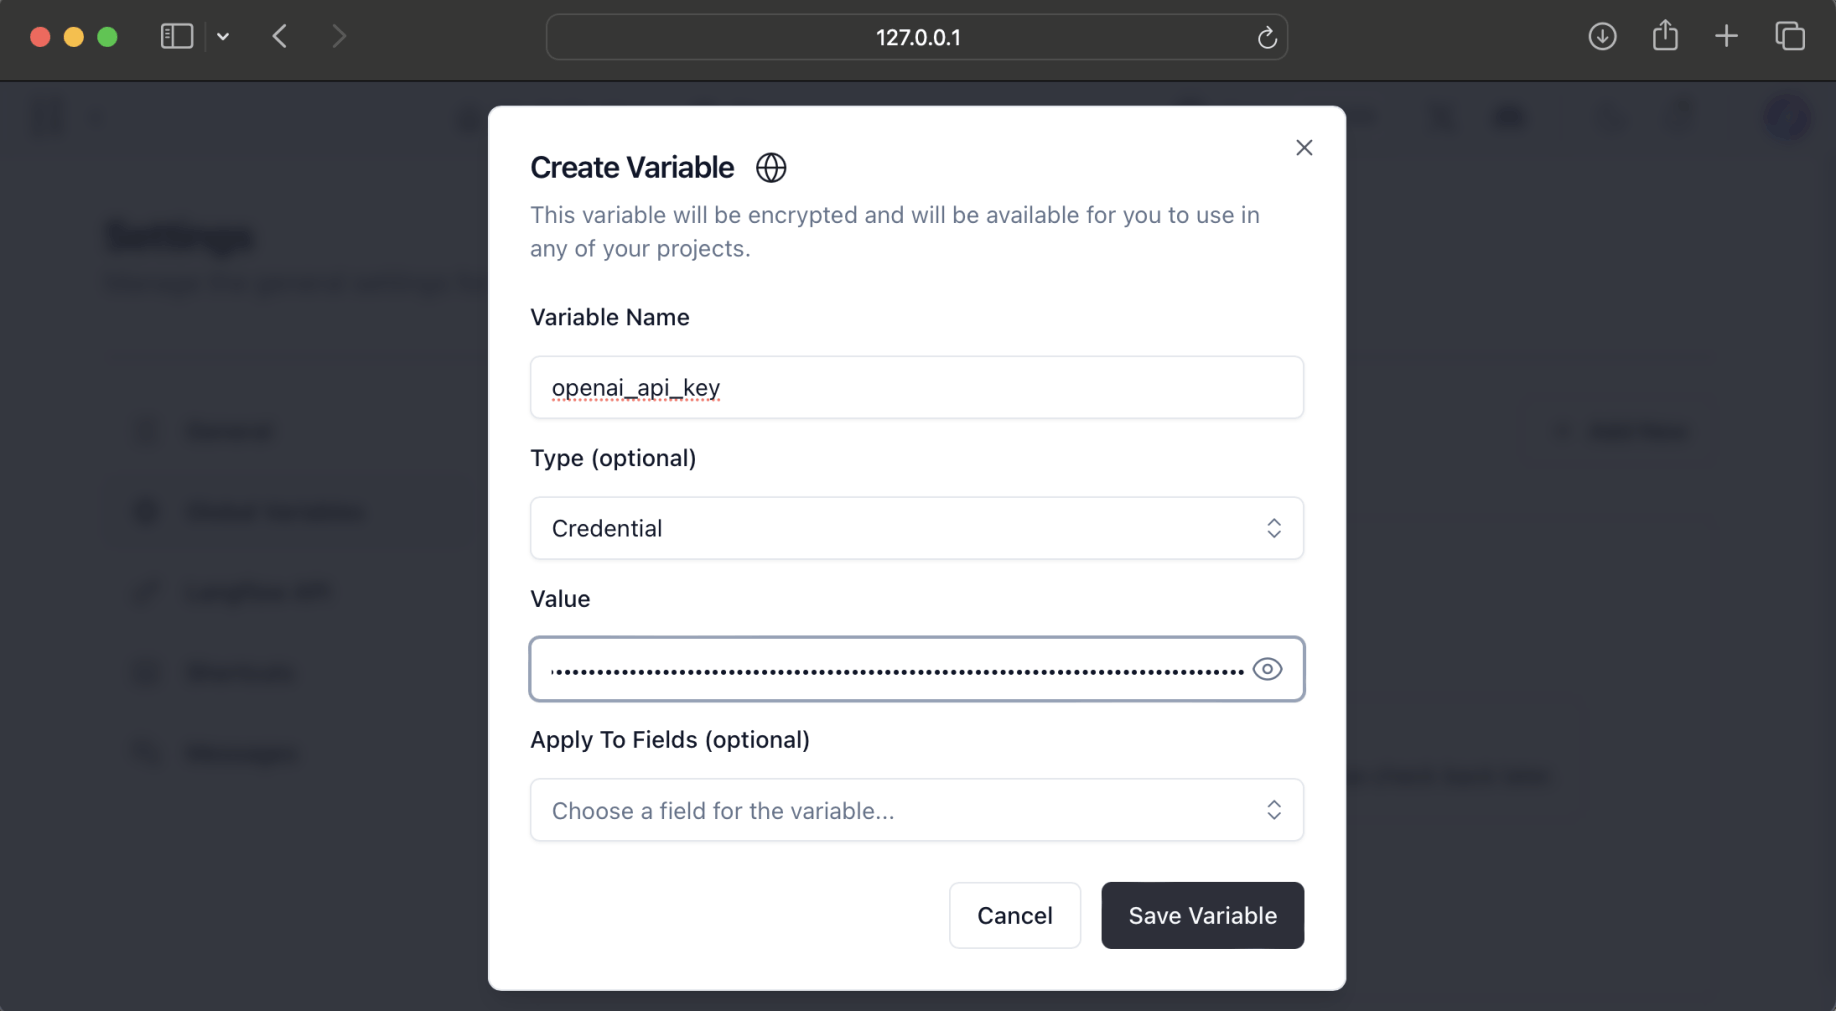The height and width of the screenshot is (1011, 1836).
Task: Show the hidden value with eye icon
Action: coord(1267,669)
